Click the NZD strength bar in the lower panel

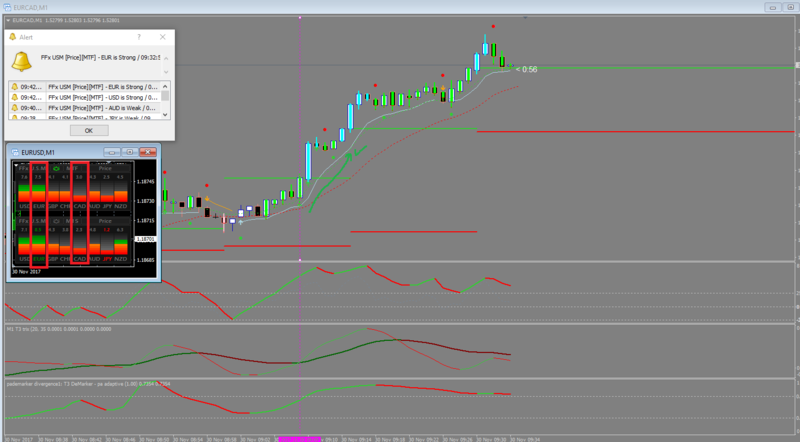(x=121, y=248)
